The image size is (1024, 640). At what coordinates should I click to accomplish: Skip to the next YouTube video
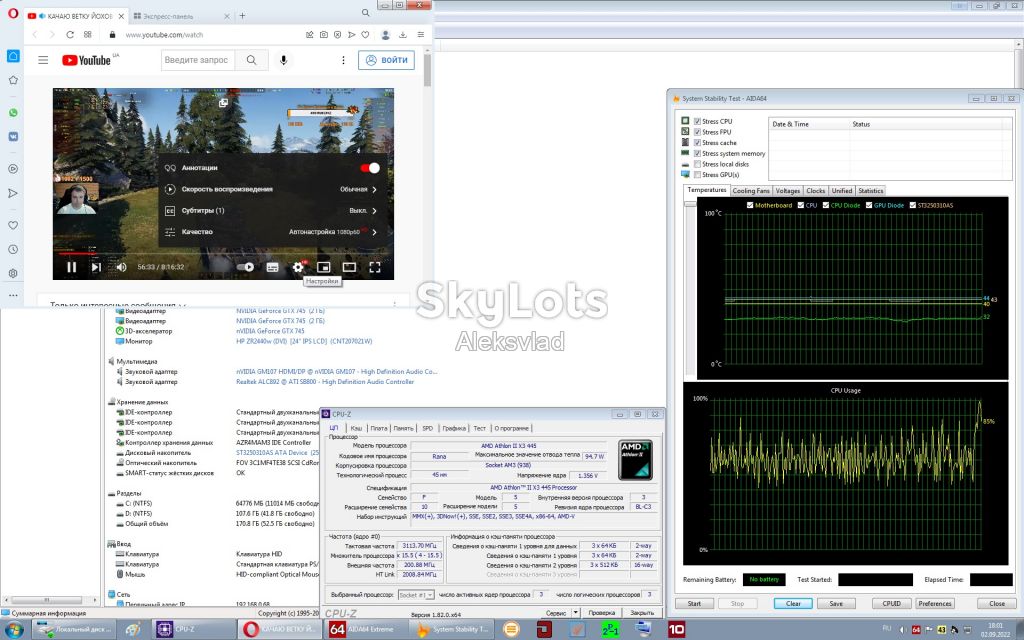[x=96, y=267]
